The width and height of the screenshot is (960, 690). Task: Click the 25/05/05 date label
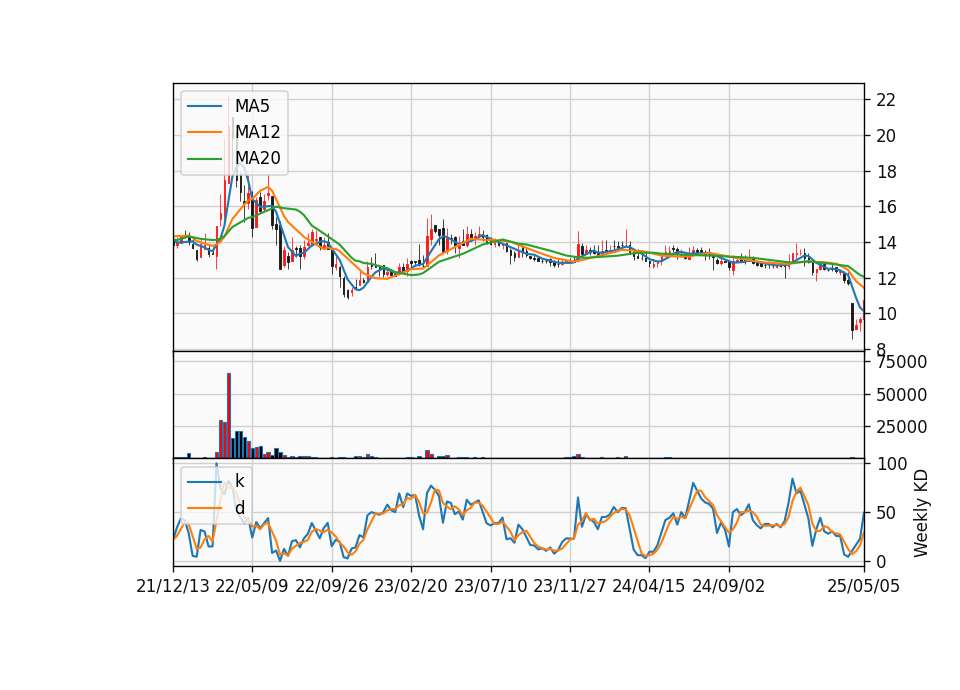coord(864,587)
